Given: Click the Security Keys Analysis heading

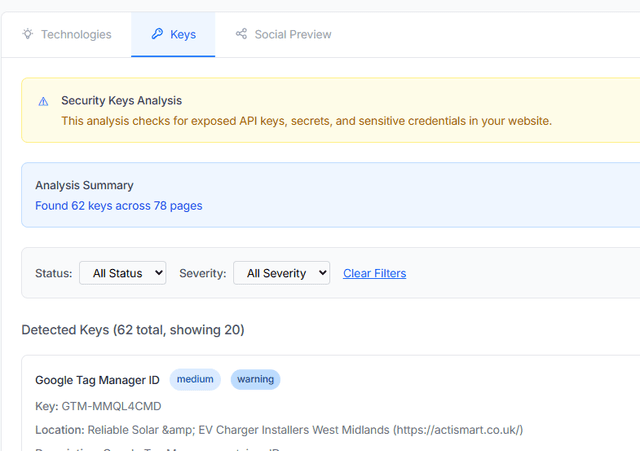Looking at the screenshot, I should point(121,100).
